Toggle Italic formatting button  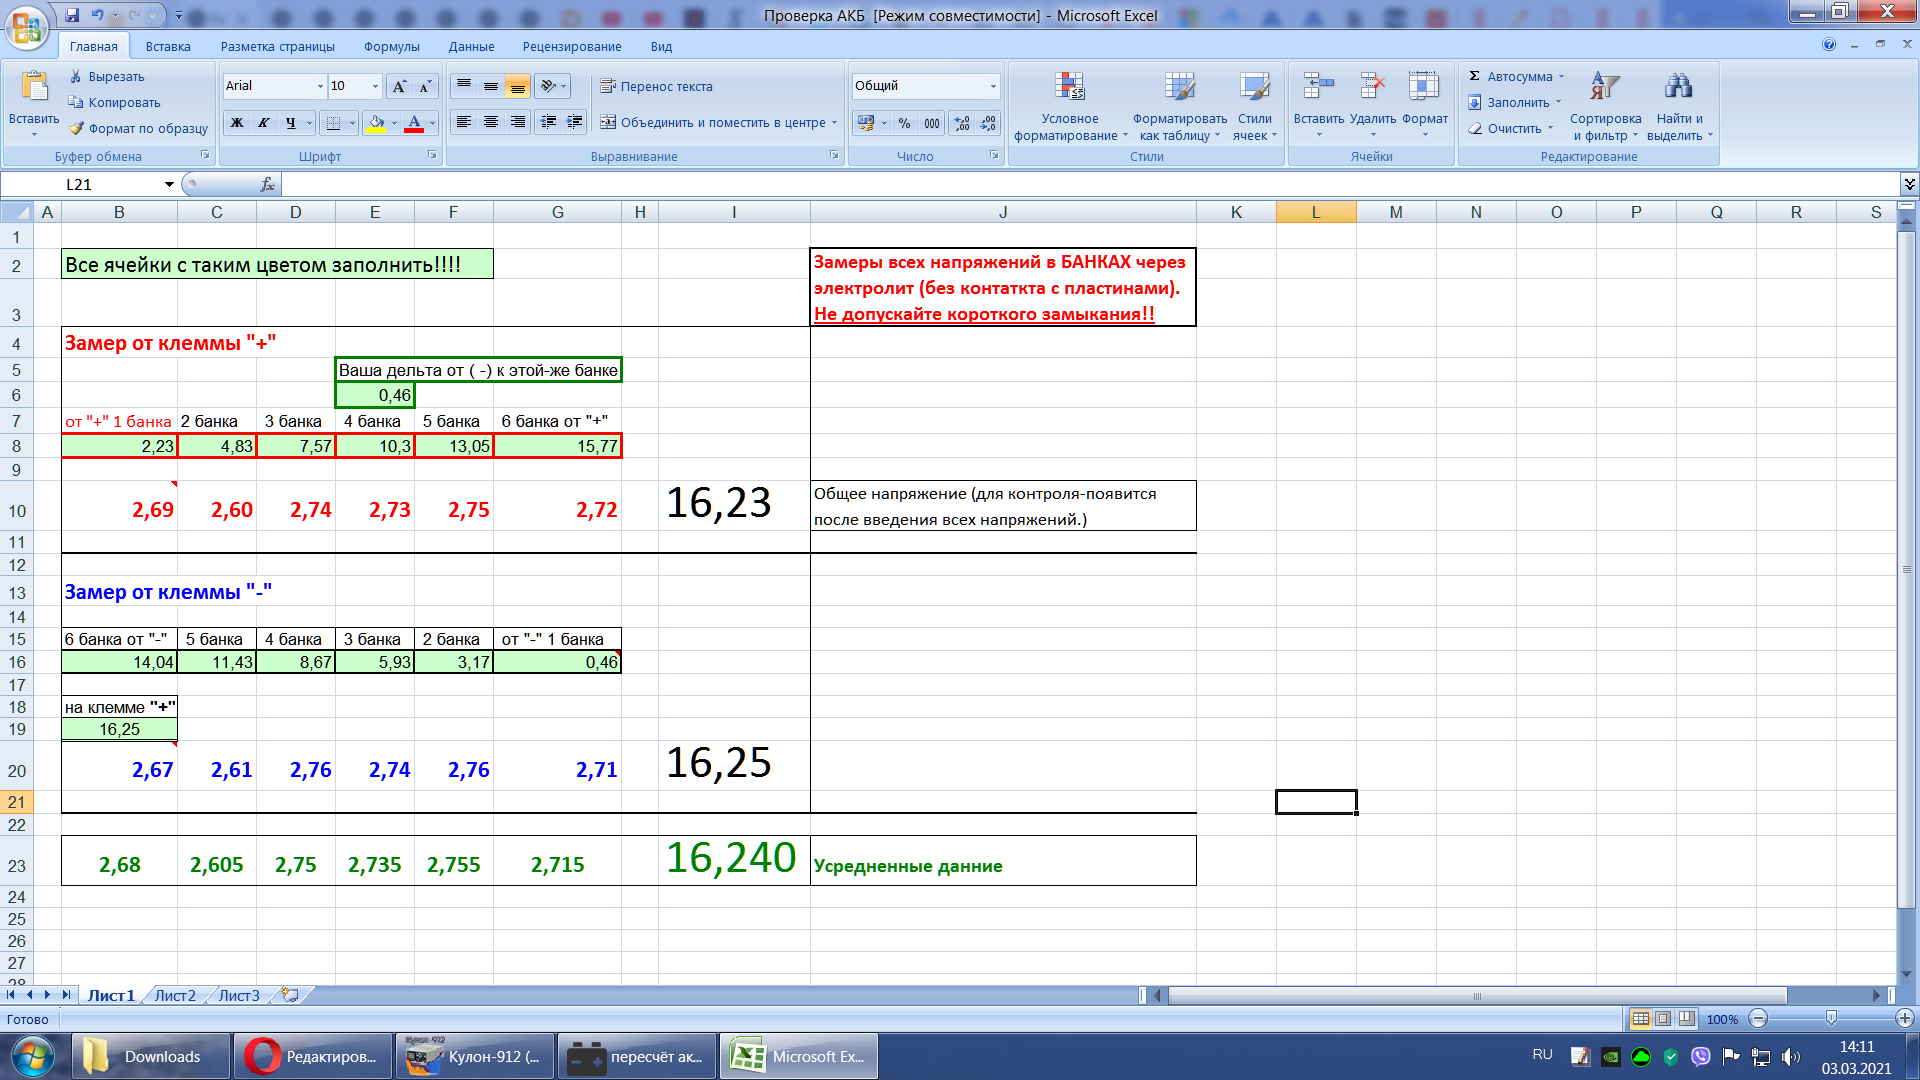[x=264, y=123]
